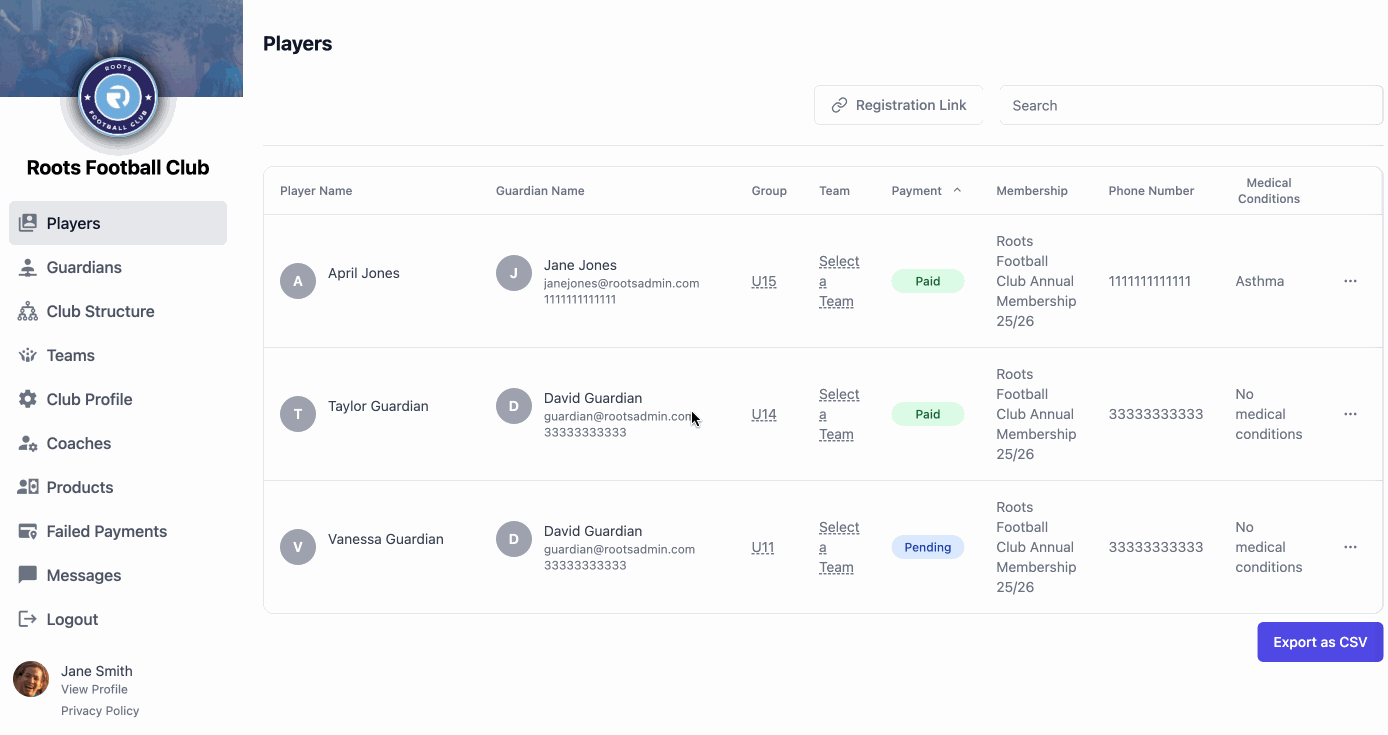The width and height of the screenshot is (1388, 735).
Task: Log out via Logout item
Action: [118, 619]
